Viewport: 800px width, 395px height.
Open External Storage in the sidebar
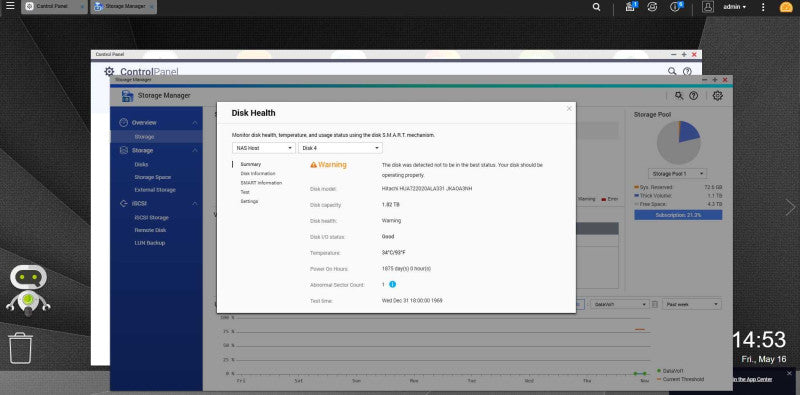(x=156, y=190)
